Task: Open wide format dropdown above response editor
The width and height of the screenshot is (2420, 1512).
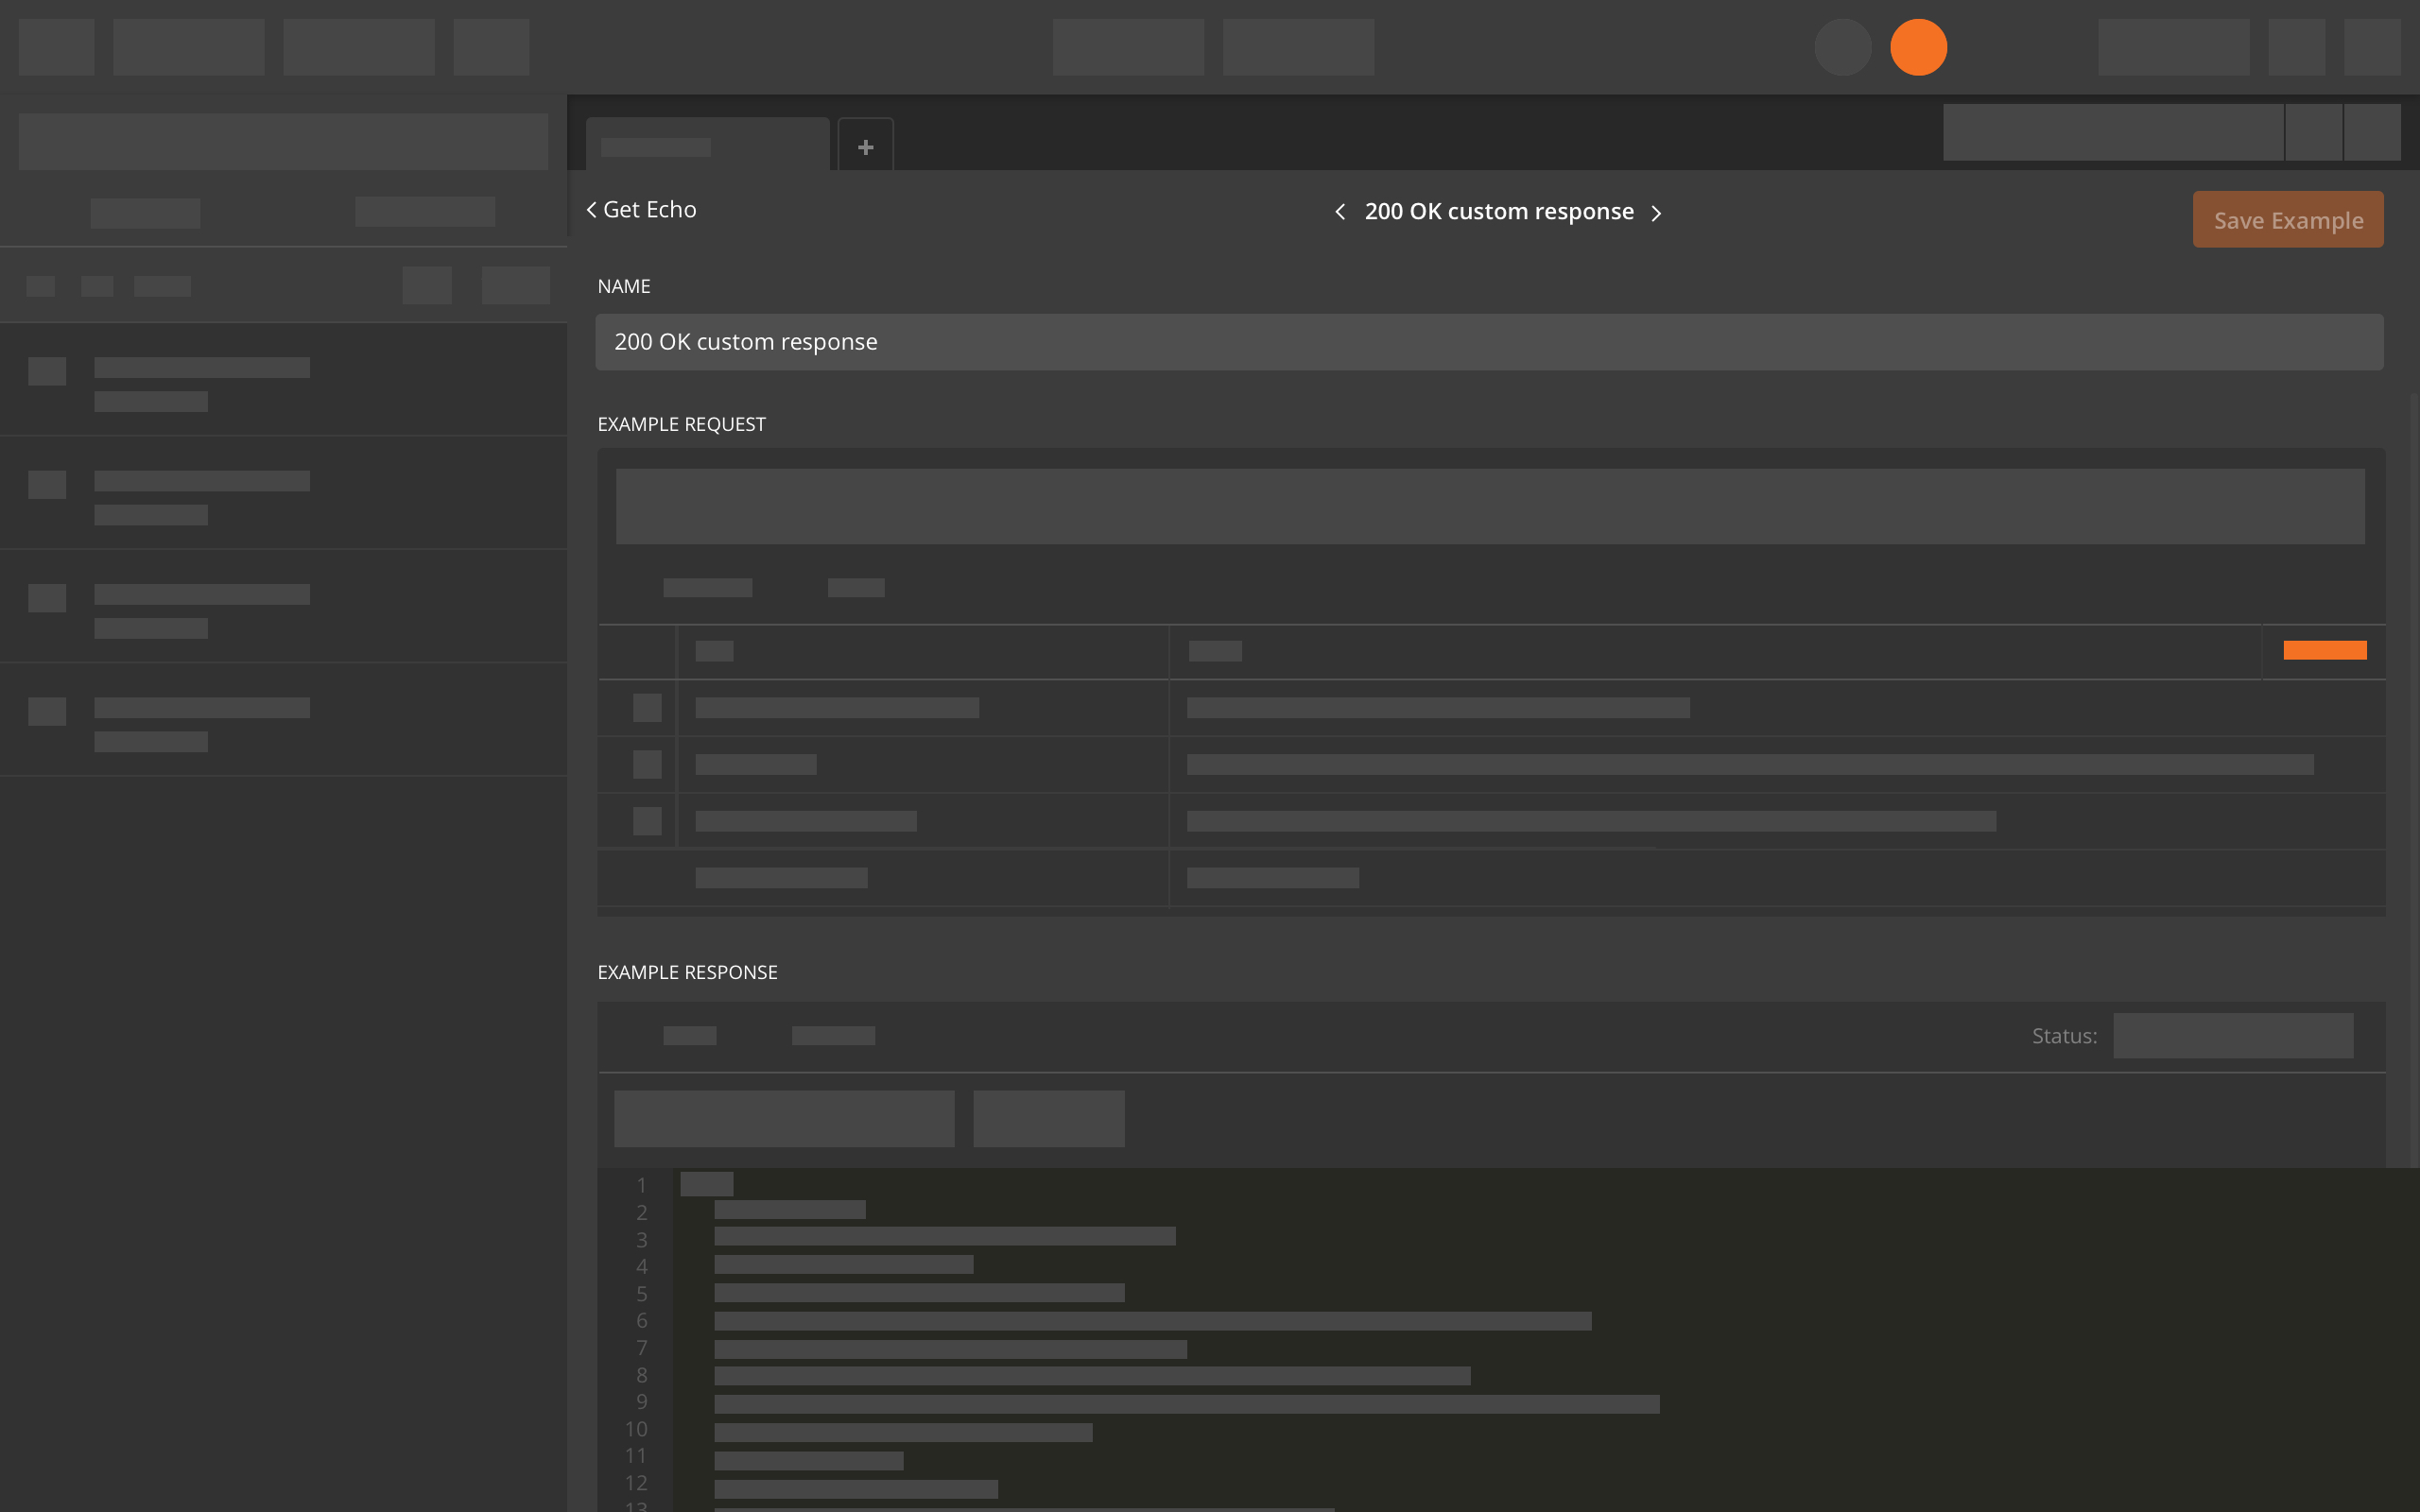Action: tap(784, 1118)
